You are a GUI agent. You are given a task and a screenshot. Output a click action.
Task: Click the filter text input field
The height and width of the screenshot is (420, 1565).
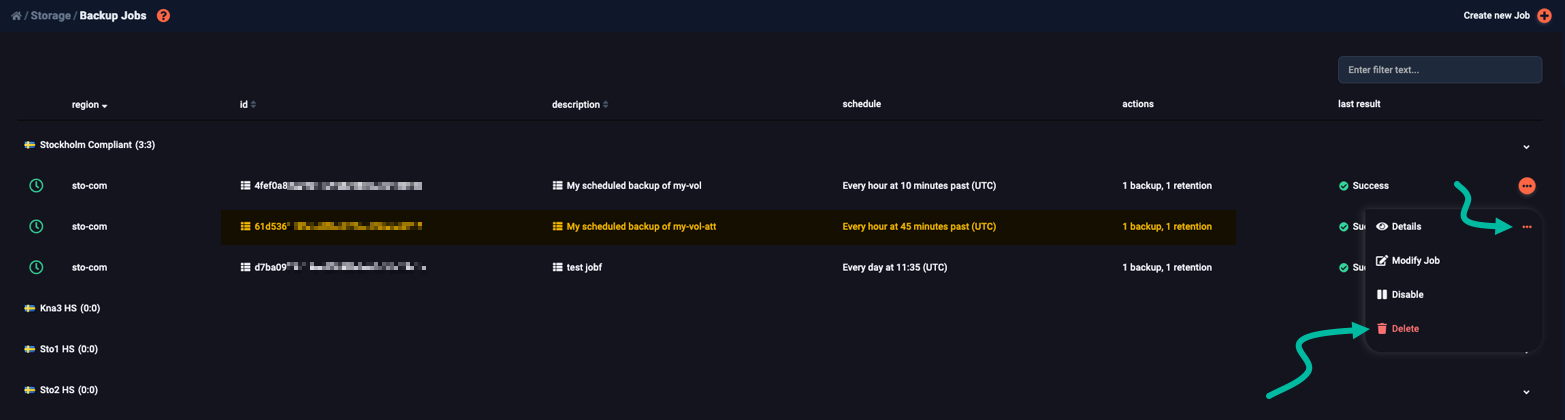[1439, 70]
